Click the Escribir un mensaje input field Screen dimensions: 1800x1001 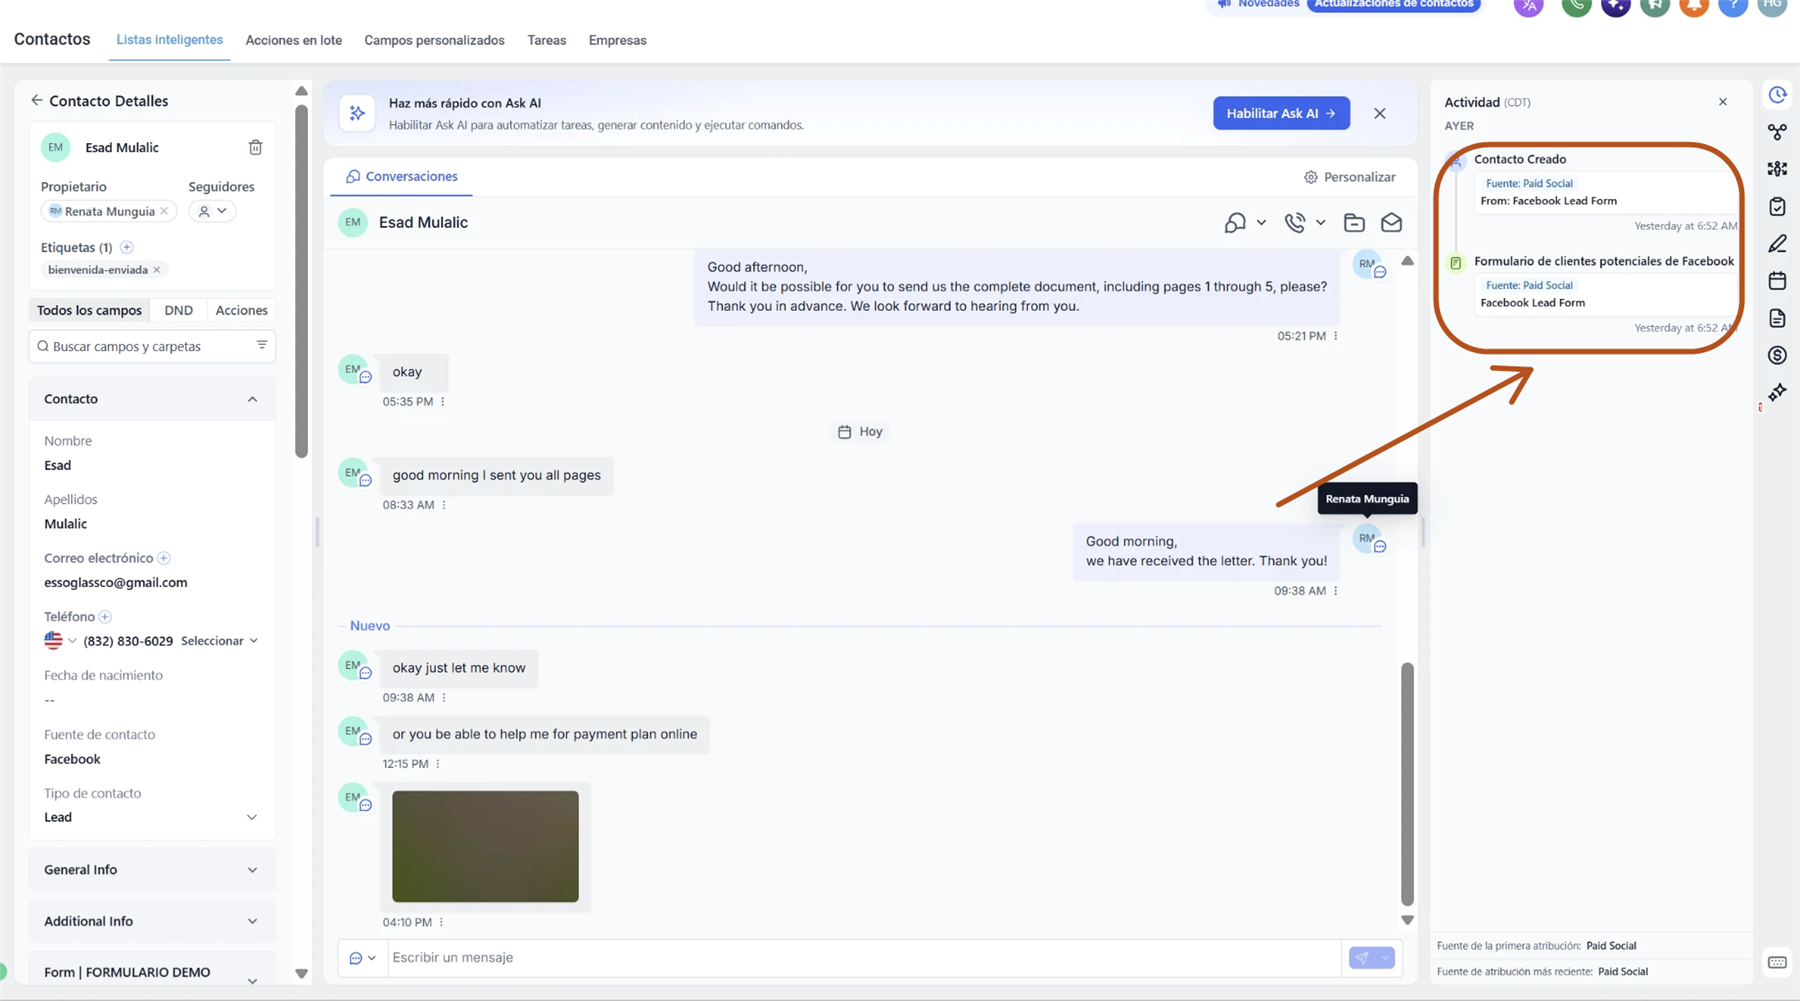(864, 958)
